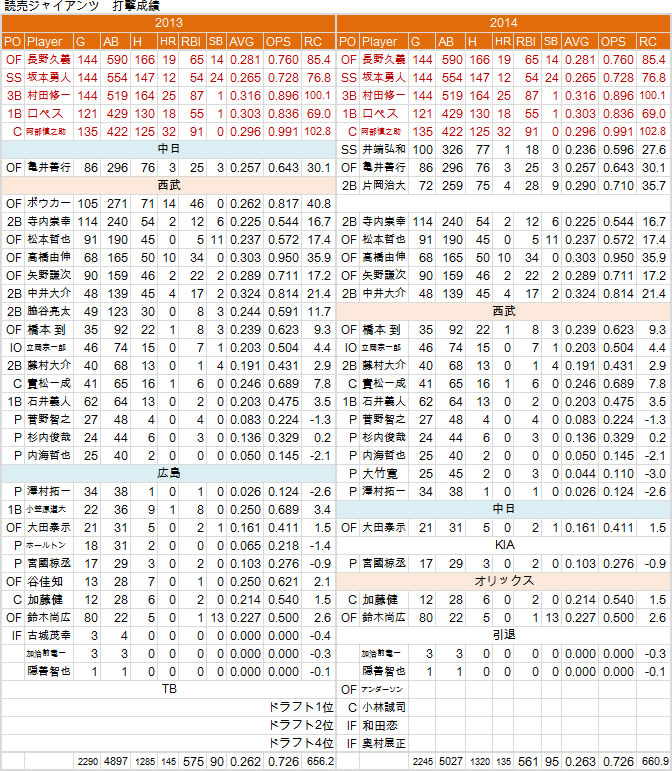The height and width of the screenshot is (771, 672).
Task: Select the 脇谷亮太 player cell
Action: pyautogui.click(x=49, y=312)
